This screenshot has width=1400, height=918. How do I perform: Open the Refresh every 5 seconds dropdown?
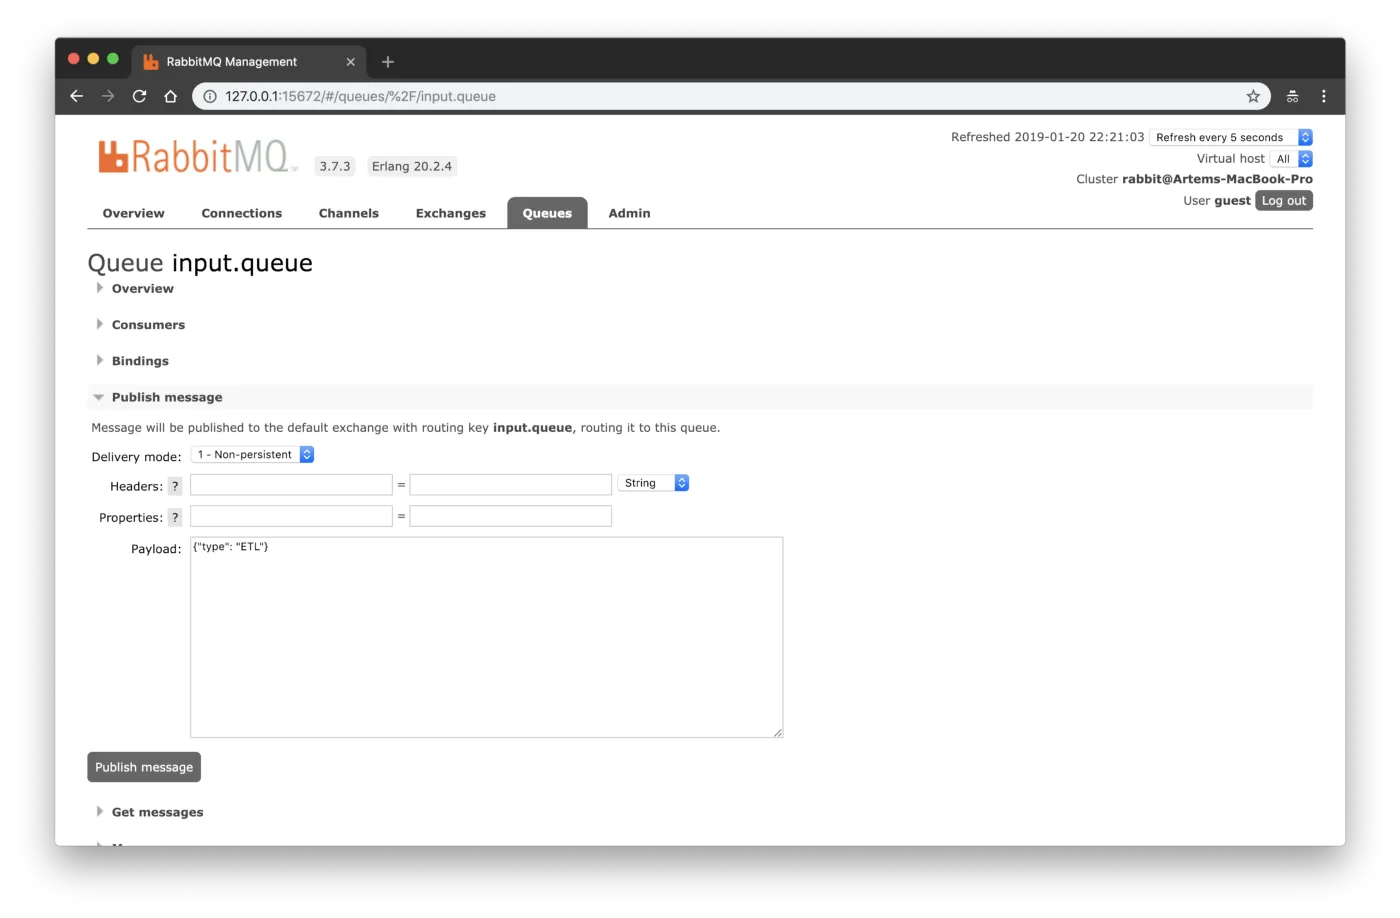(1231, 137)
